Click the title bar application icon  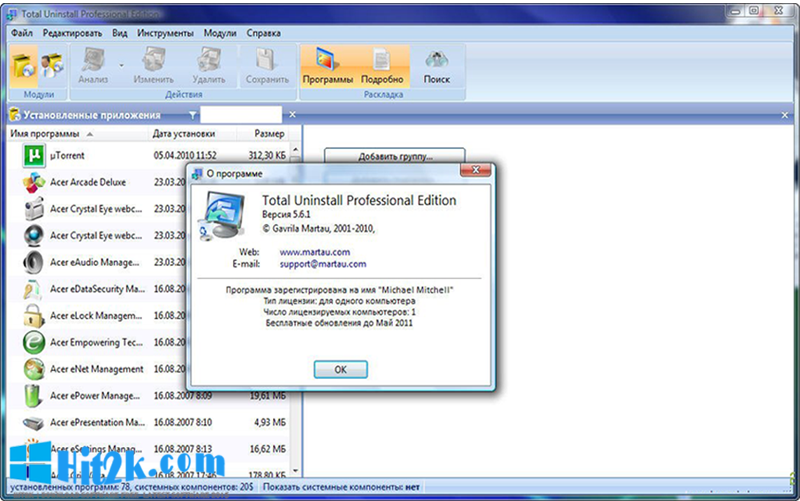[12, 14]
